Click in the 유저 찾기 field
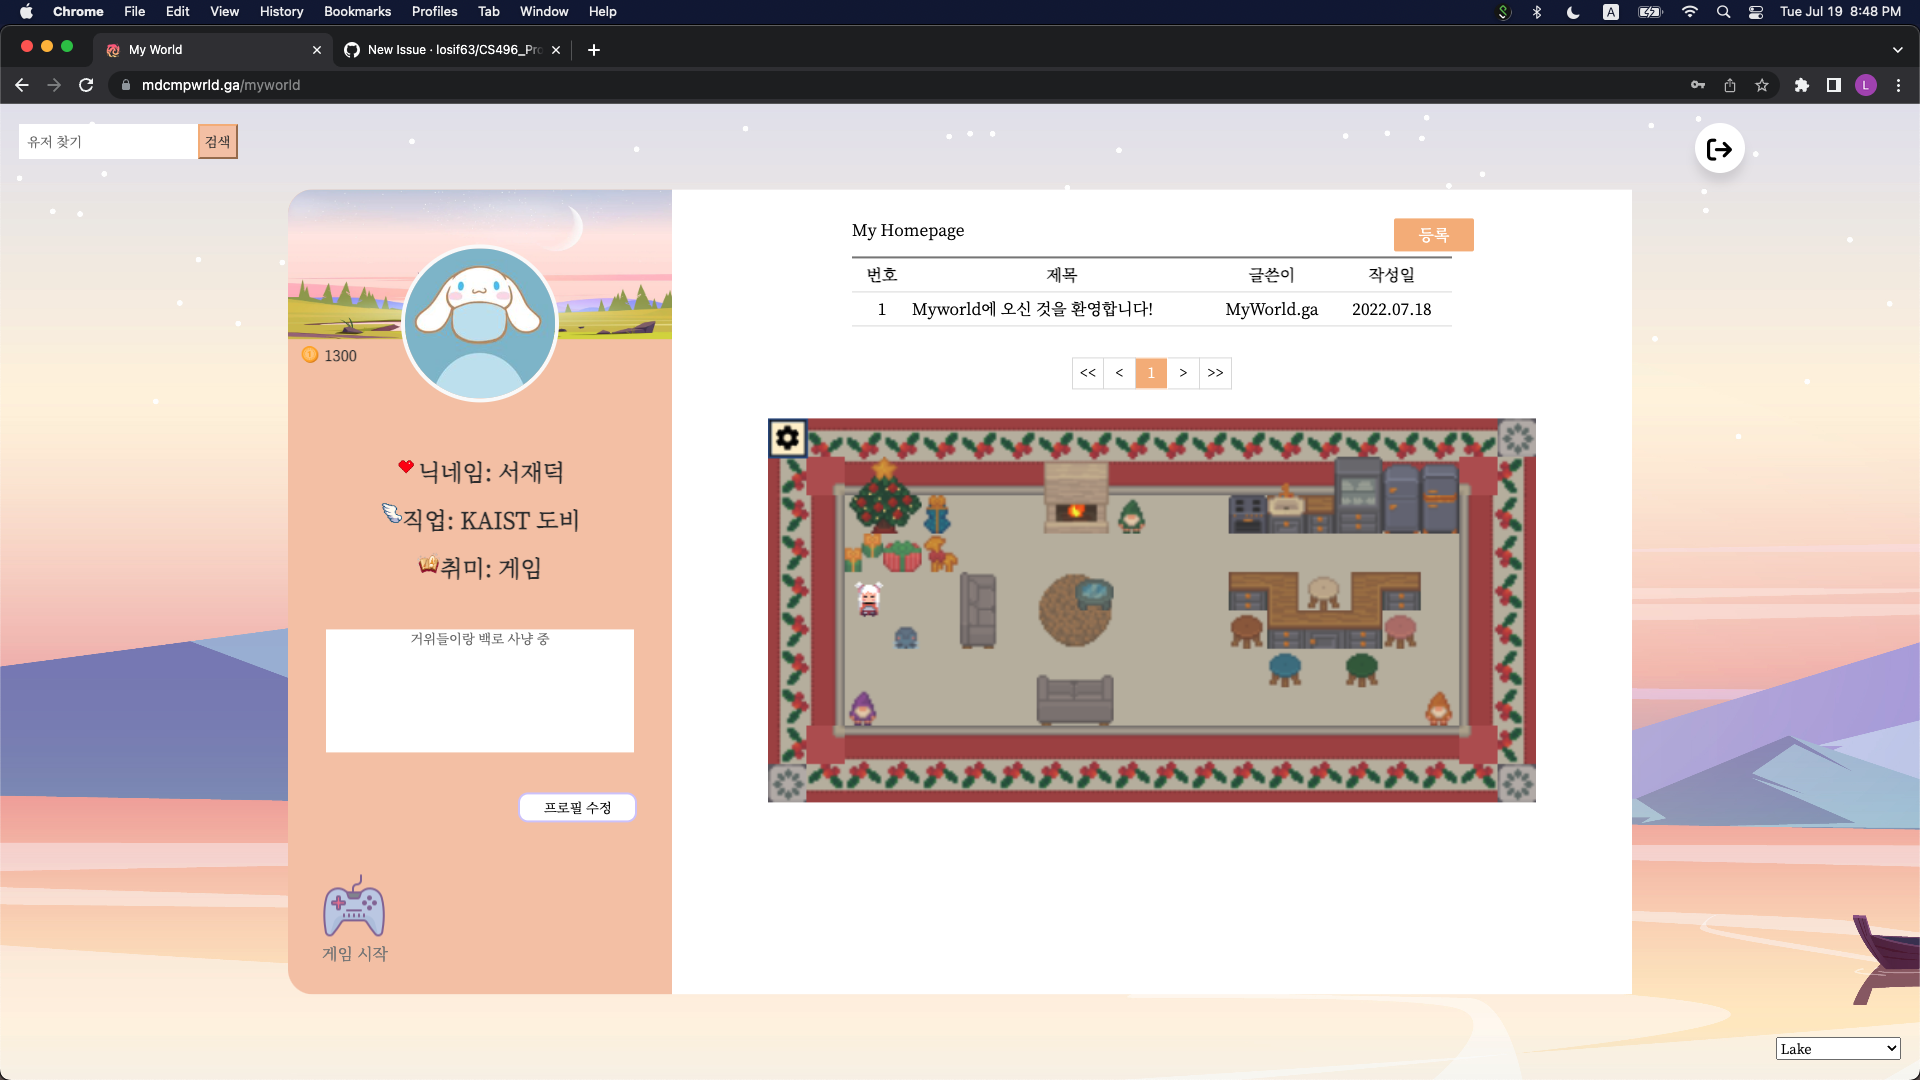 point(108,142)
